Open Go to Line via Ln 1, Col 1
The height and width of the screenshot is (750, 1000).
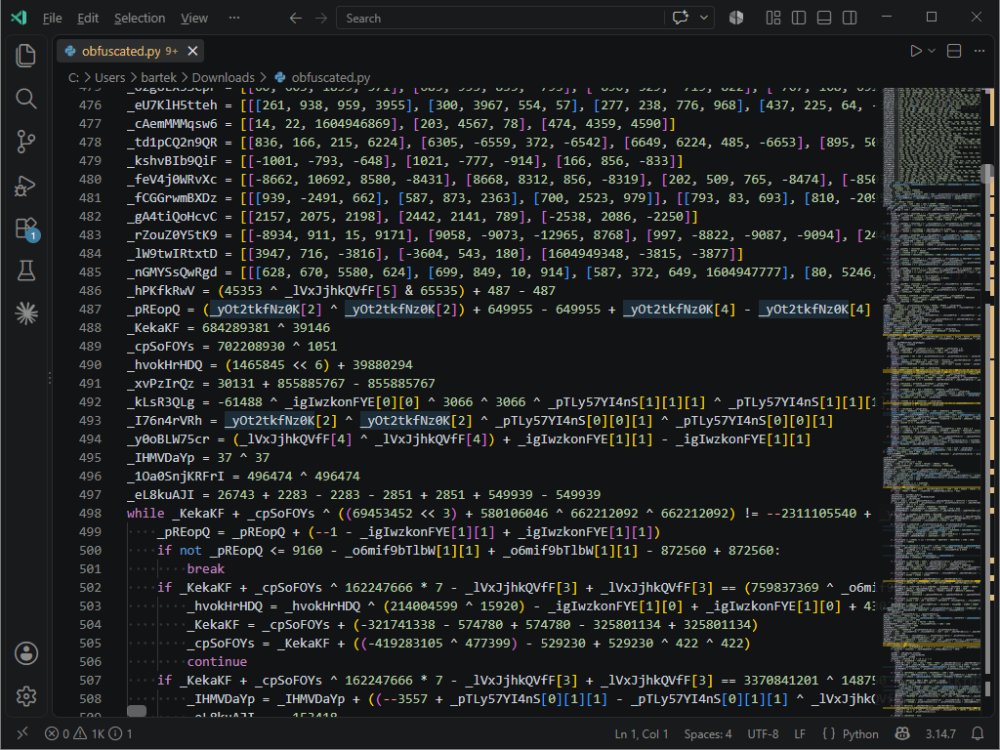641,734
